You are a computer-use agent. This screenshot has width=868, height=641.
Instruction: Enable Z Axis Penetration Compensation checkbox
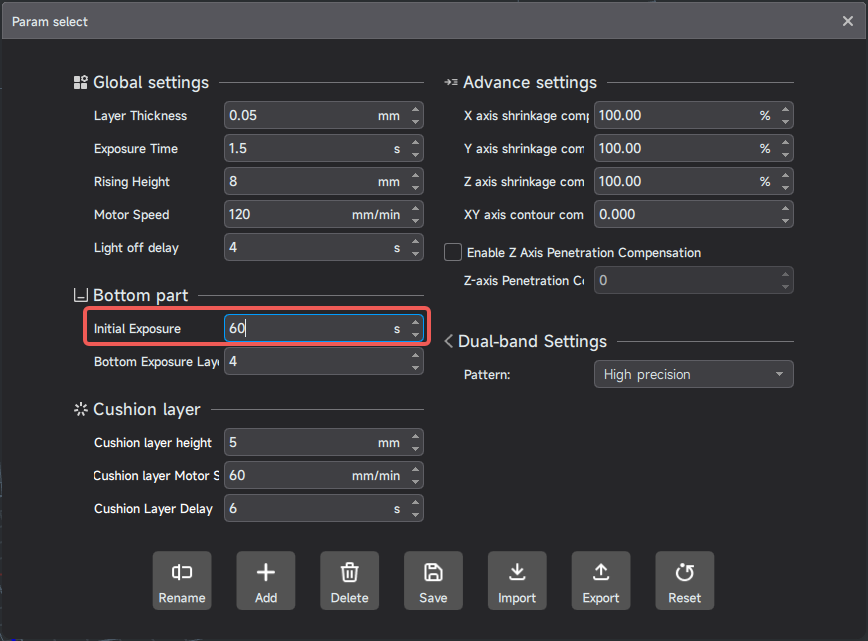tap(453, 253)
